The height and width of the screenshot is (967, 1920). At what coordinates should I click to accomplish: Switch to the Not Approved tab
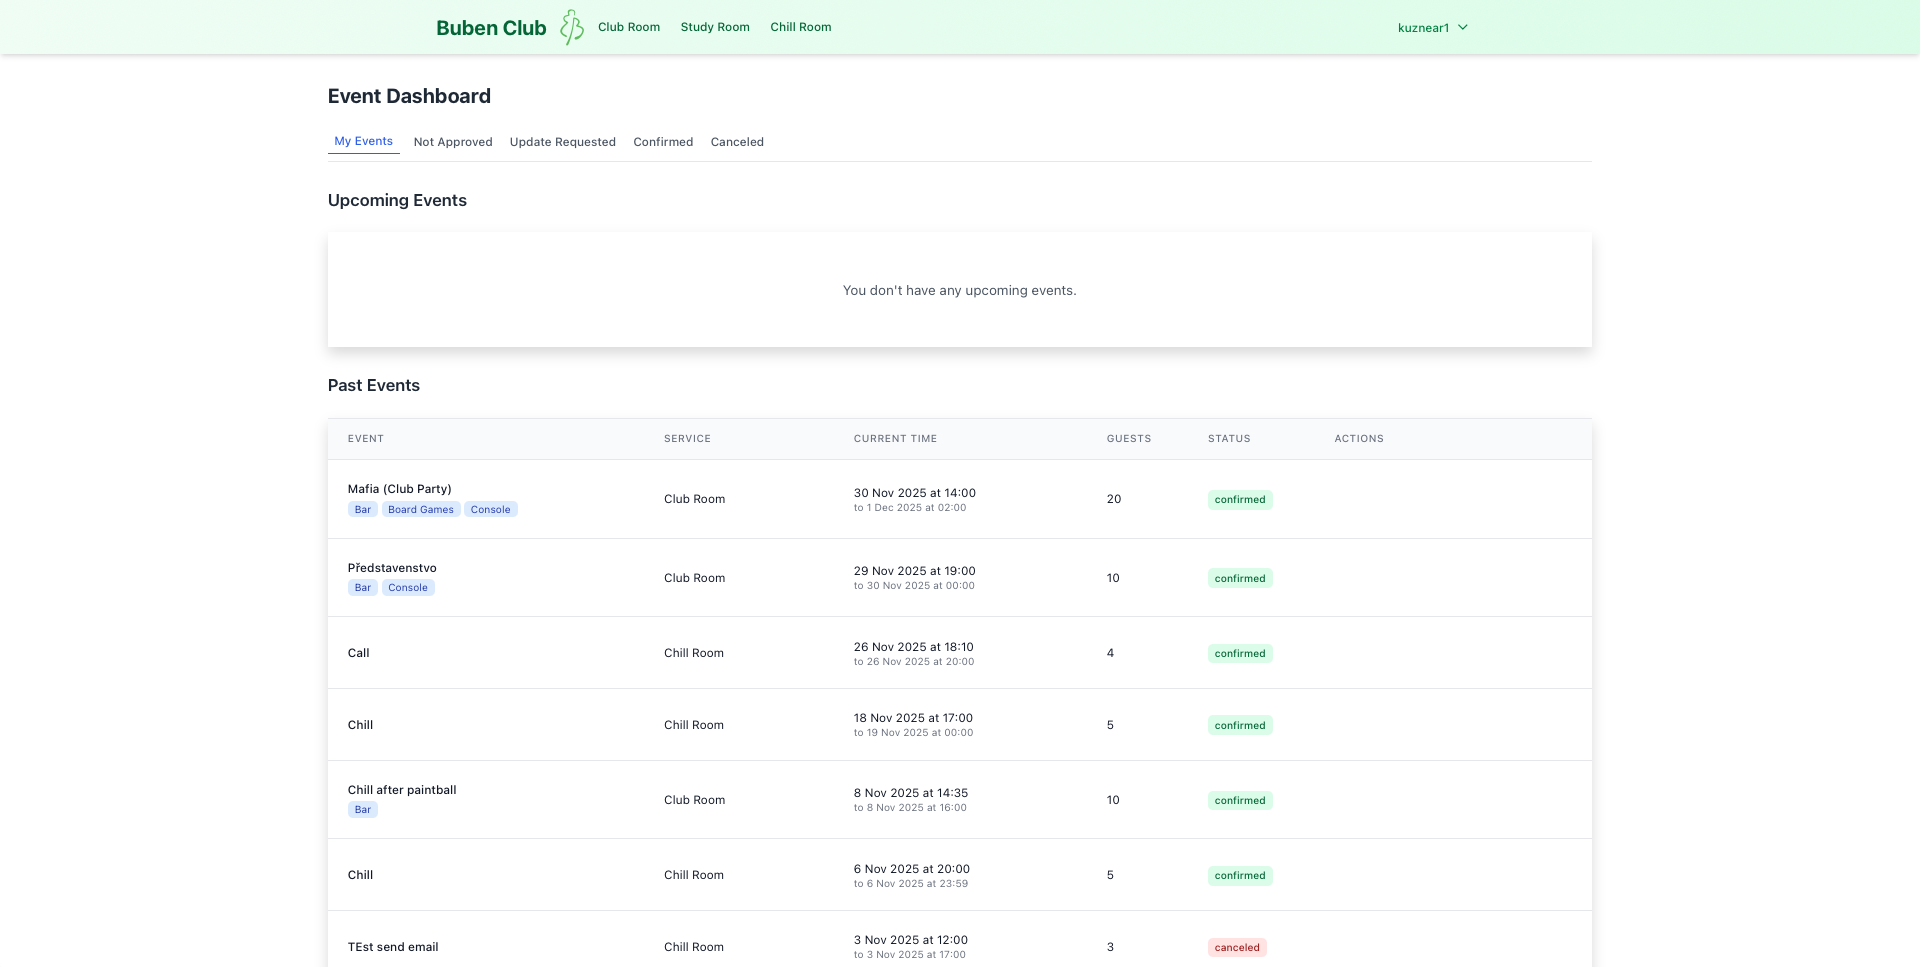tap(453, 142)
